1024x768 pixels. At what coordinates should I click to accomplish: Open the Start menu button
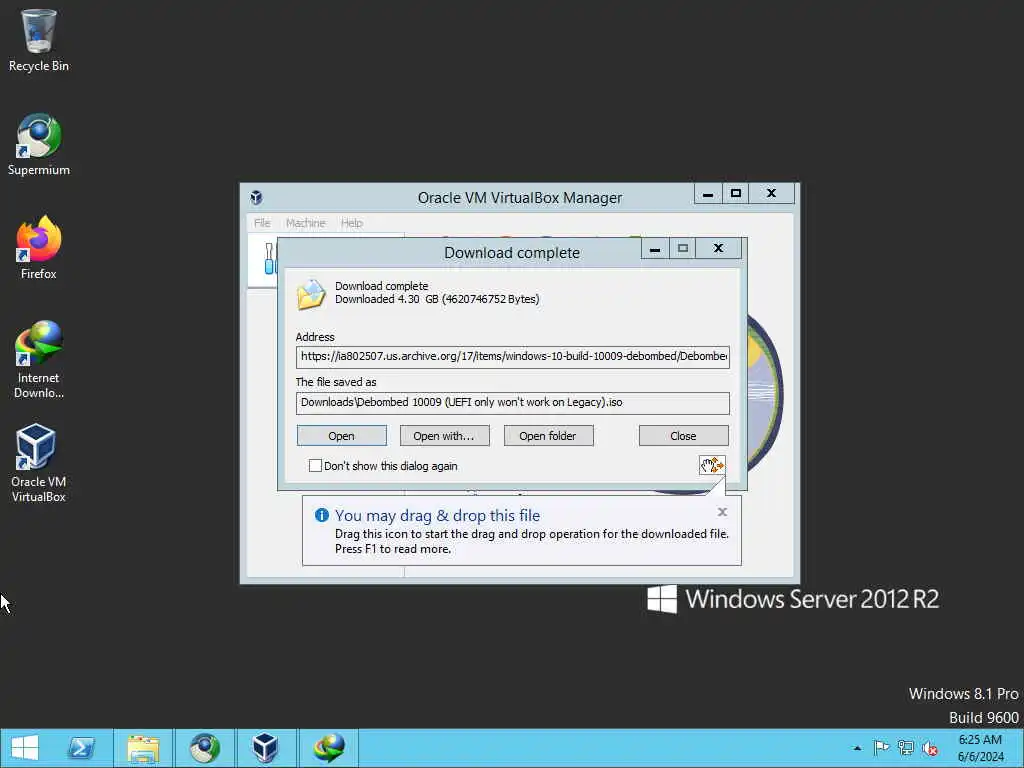click(x=25, y=748)
